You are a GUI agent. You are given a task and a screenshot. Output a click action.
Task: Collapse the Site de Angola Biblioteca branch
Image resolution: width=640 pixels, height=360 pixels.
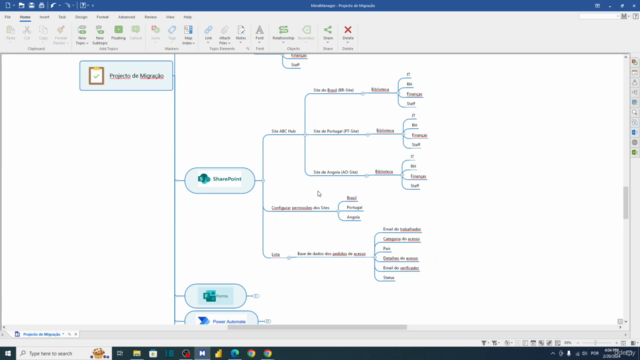click(x=367, y=176)
